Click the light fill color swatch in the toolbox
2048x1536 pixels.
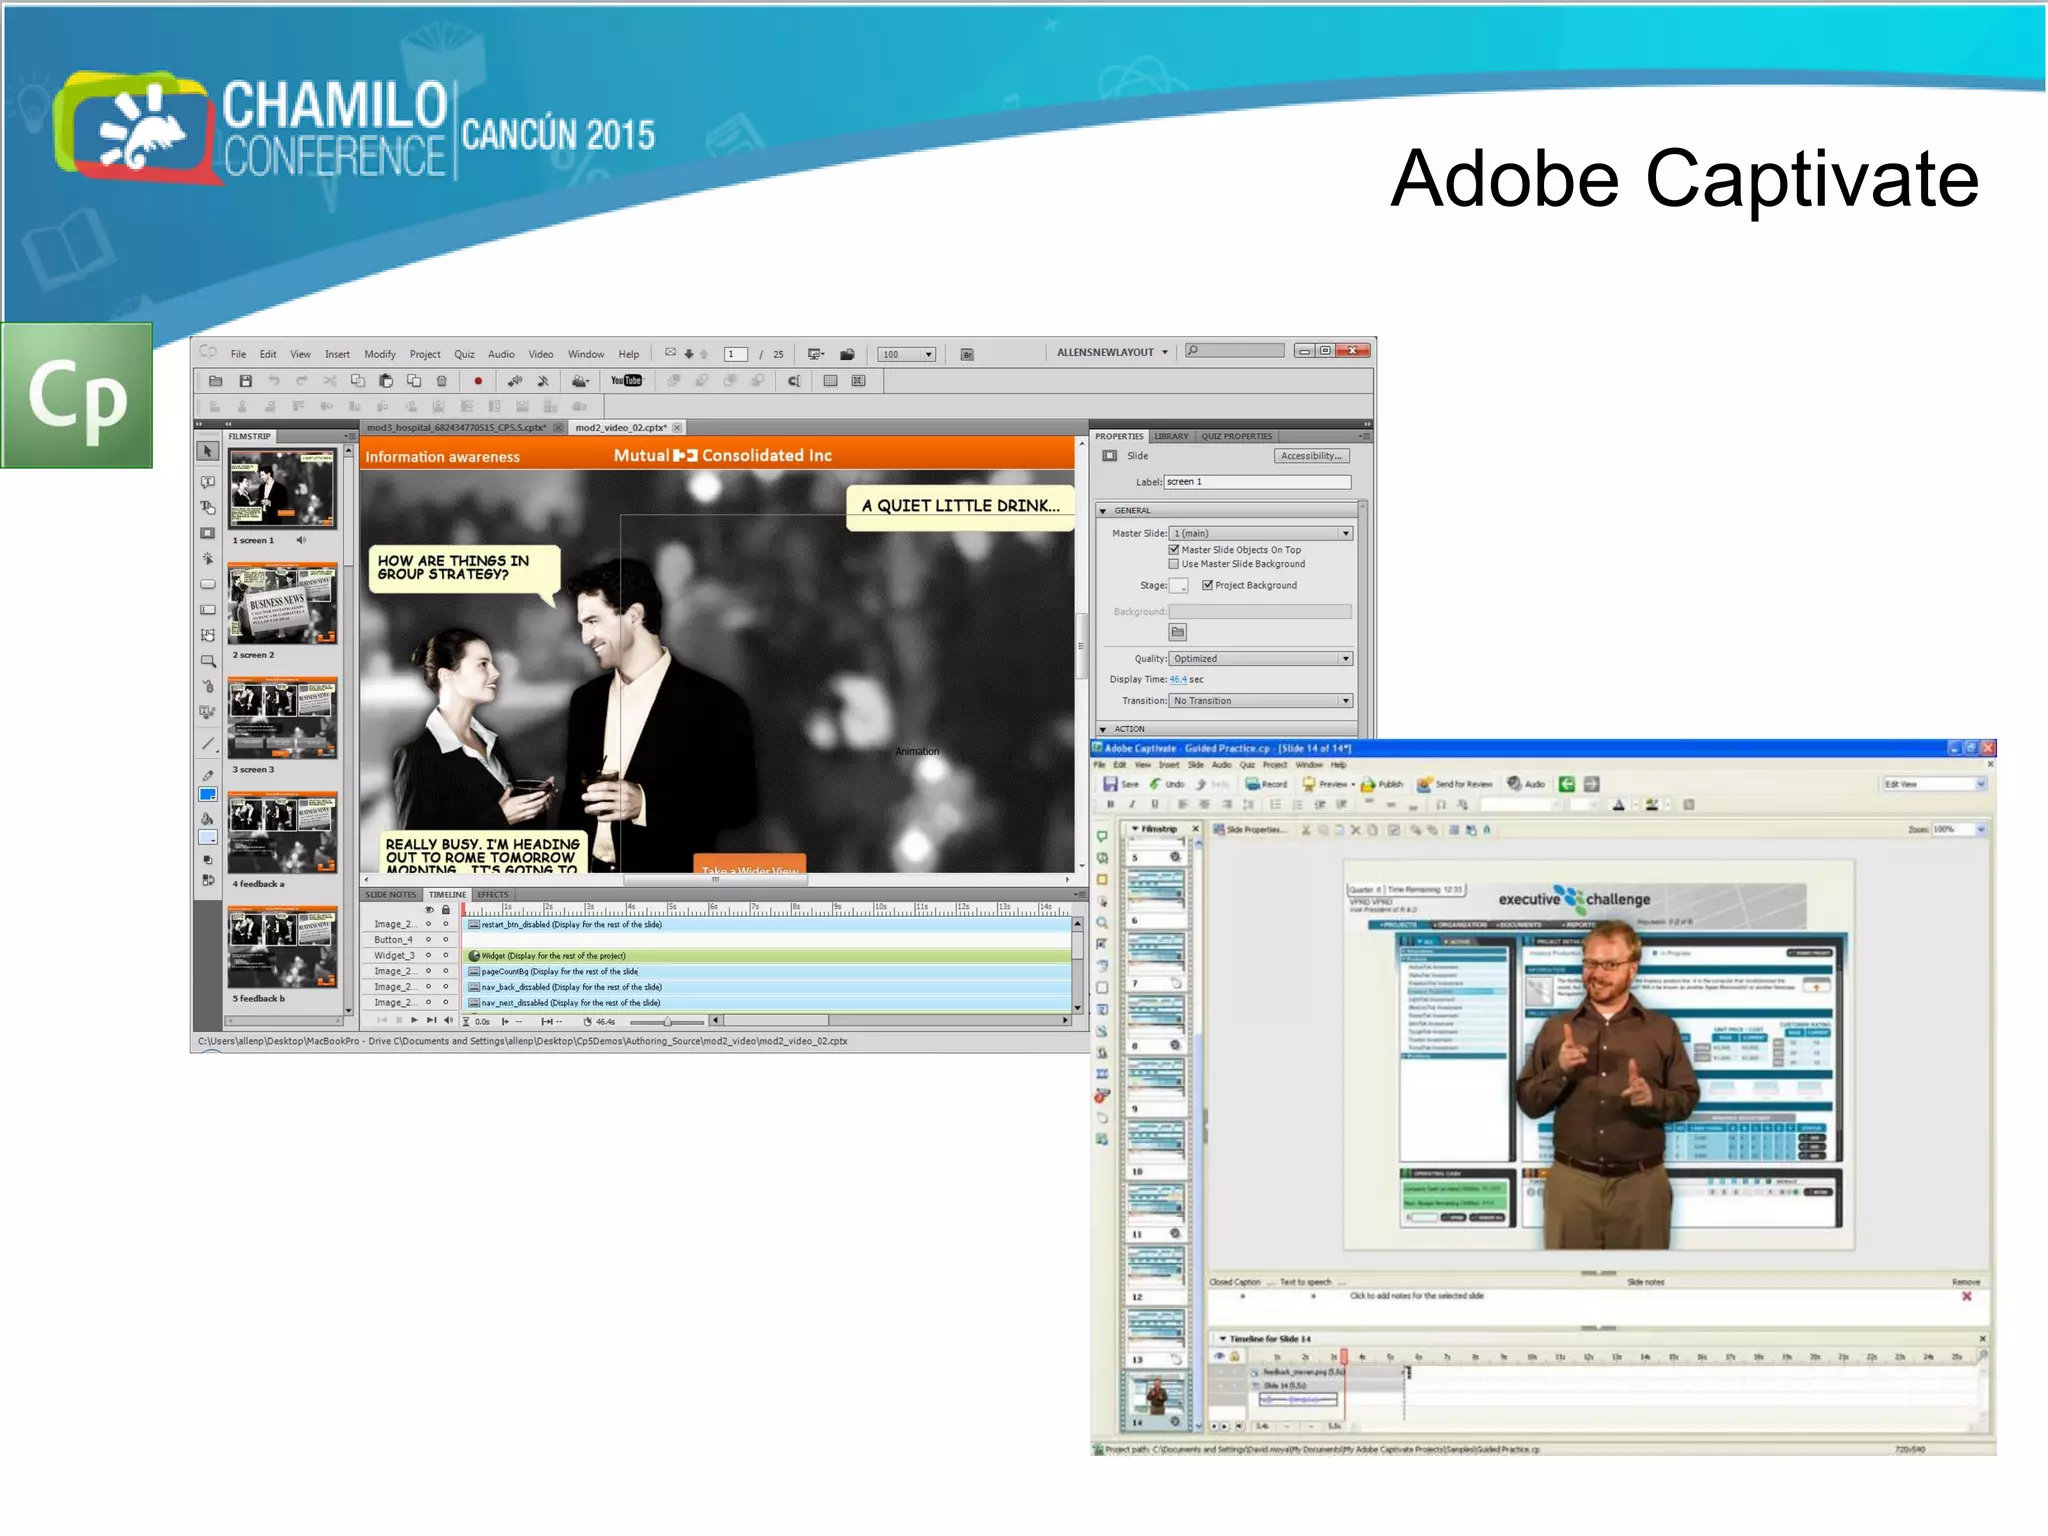[208, 838]
